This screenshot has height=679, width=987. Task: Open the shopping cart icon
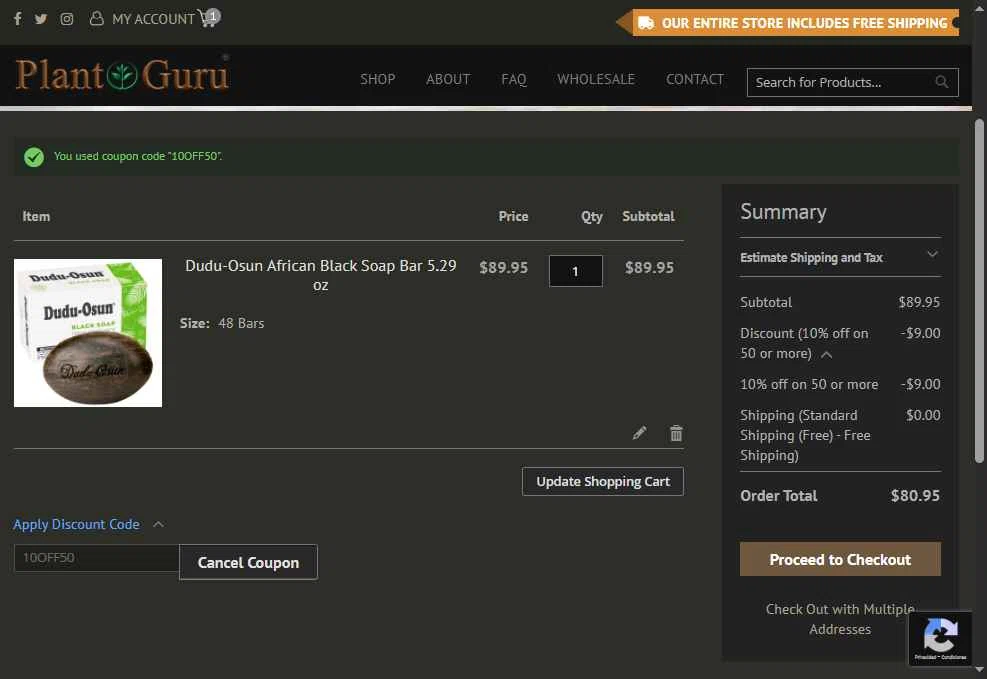[208, 18]
